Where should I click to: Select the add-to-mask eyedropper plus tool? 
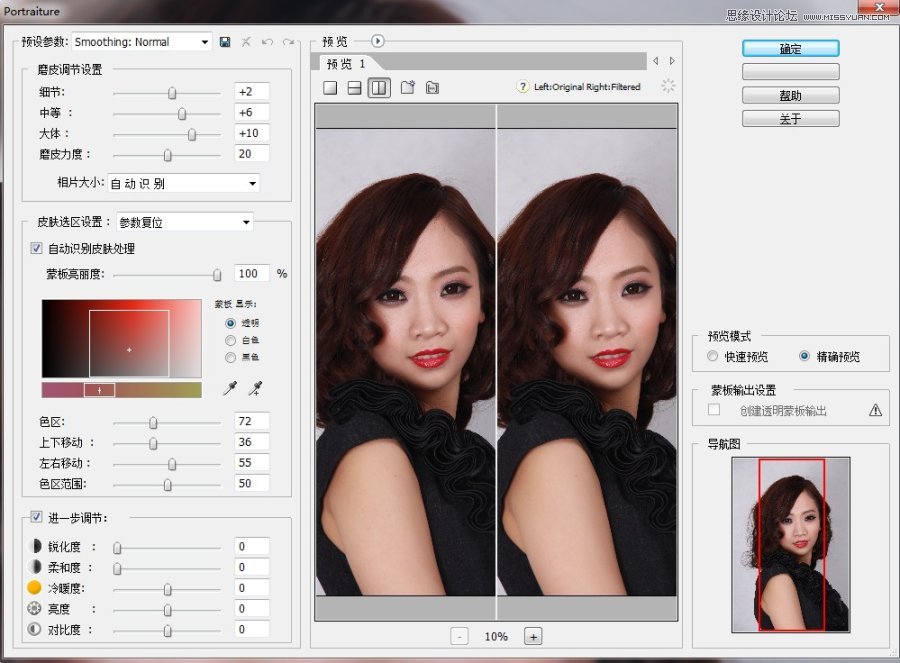tap(255, 388)
